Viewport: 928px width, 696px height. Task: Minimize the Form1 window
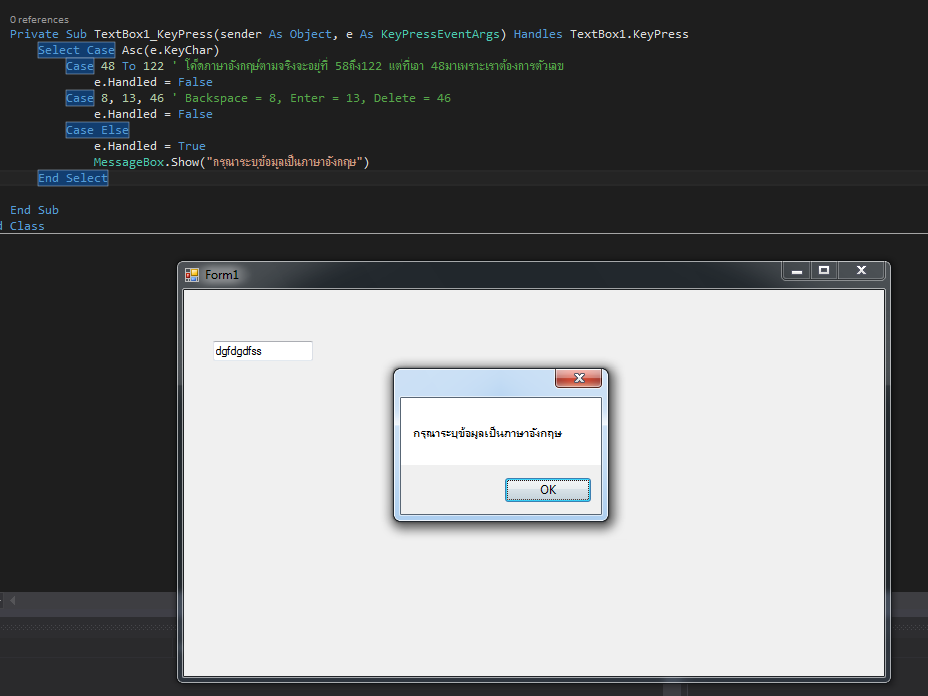click(797, 271)
